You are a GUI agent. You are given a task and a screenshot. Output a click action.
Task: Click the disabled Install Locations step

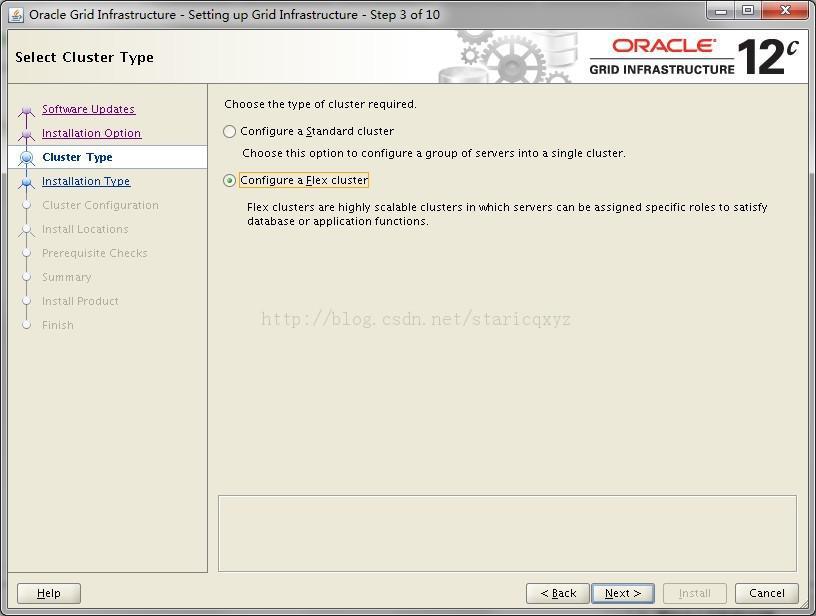[x=85, y=229]
